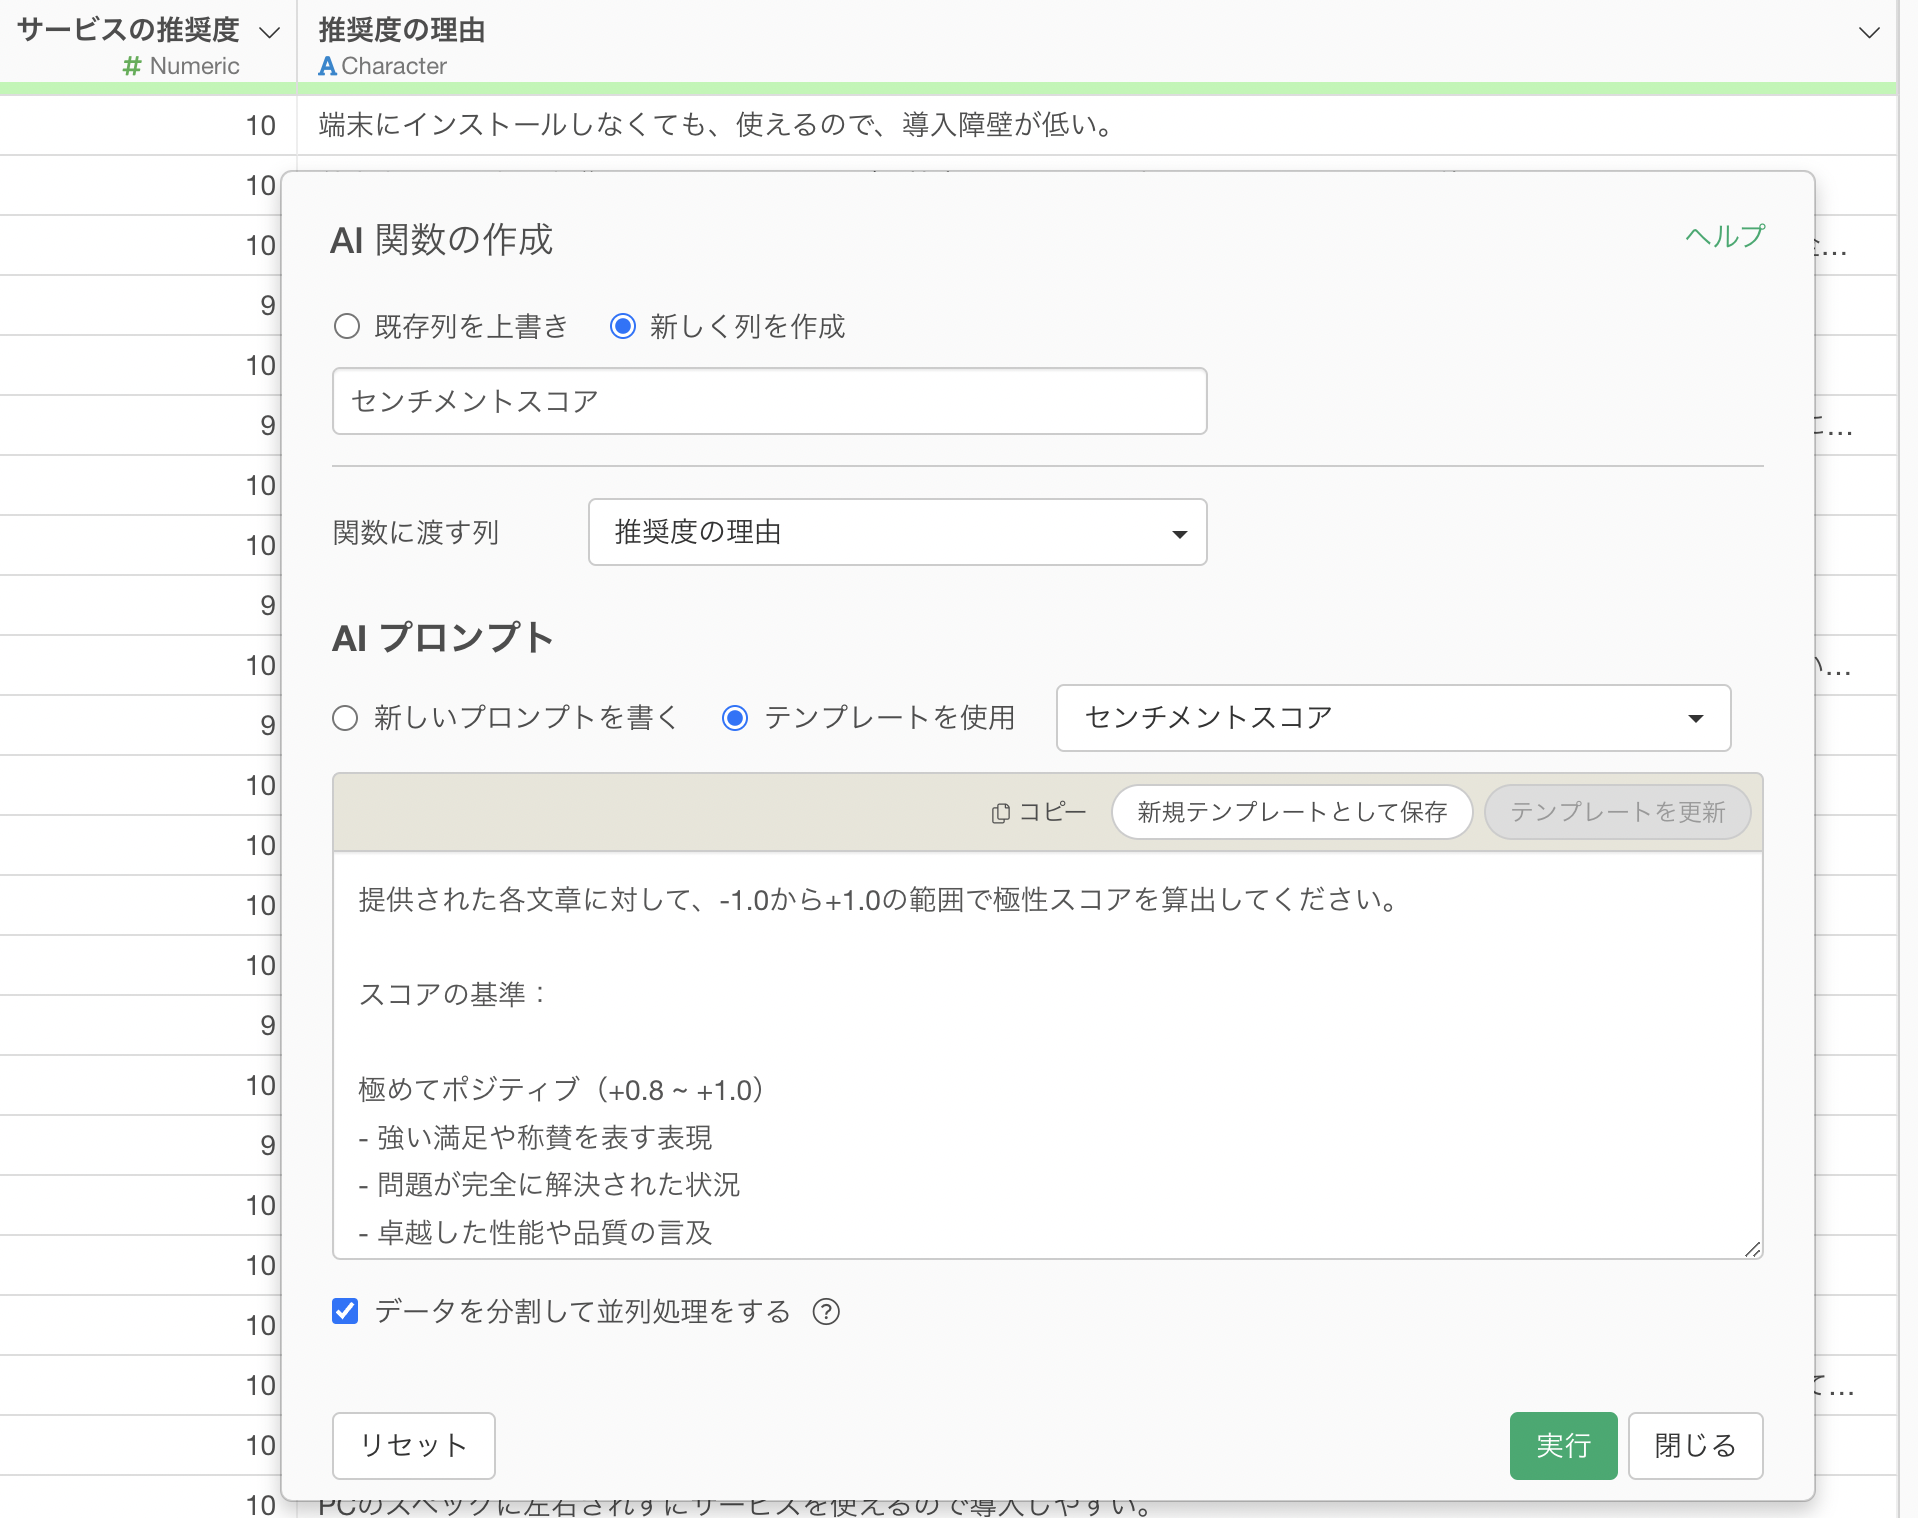Screen dimensions: 1918x1518
Task: Open the センチメントスコア template dropdown
Action: 1392,718
